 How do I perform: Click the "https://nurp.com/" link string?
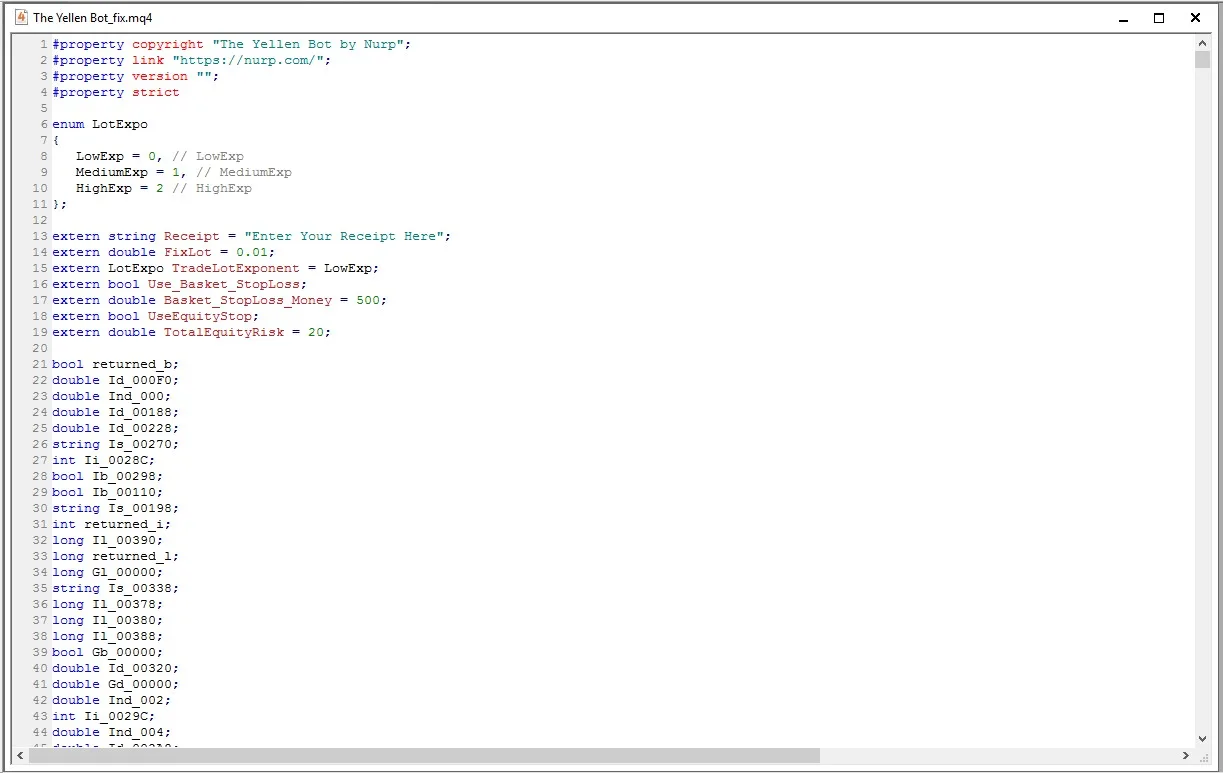pyautogui.click(x=247, y=60)
